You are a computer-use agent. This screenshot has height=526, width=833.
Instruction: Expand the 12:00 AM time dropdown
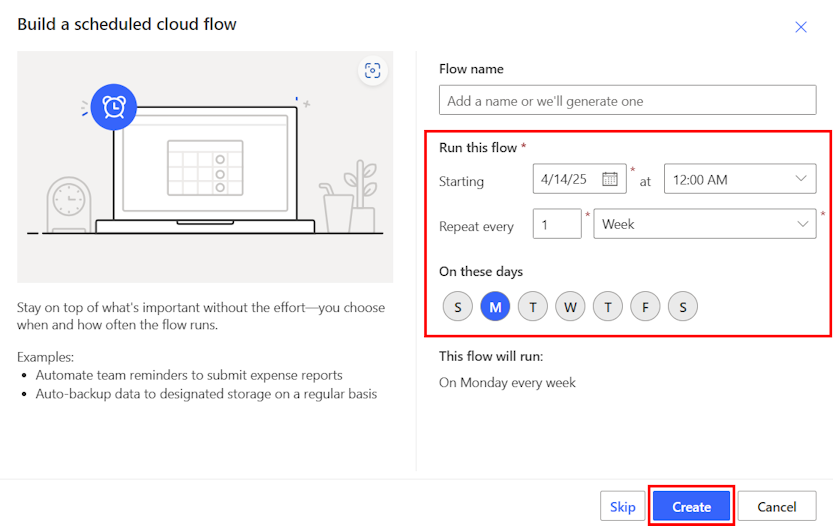[x=739, y=180]
